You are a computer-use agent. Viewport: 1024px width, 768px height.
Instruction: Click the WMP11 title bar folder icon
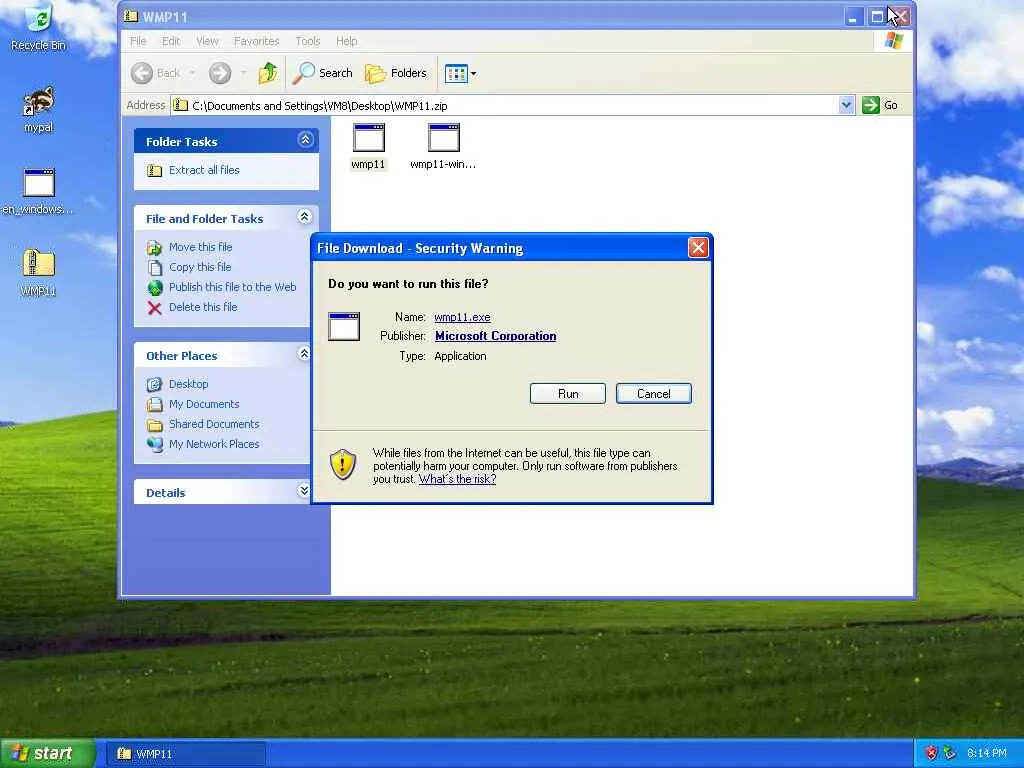[x=131, y=16]
